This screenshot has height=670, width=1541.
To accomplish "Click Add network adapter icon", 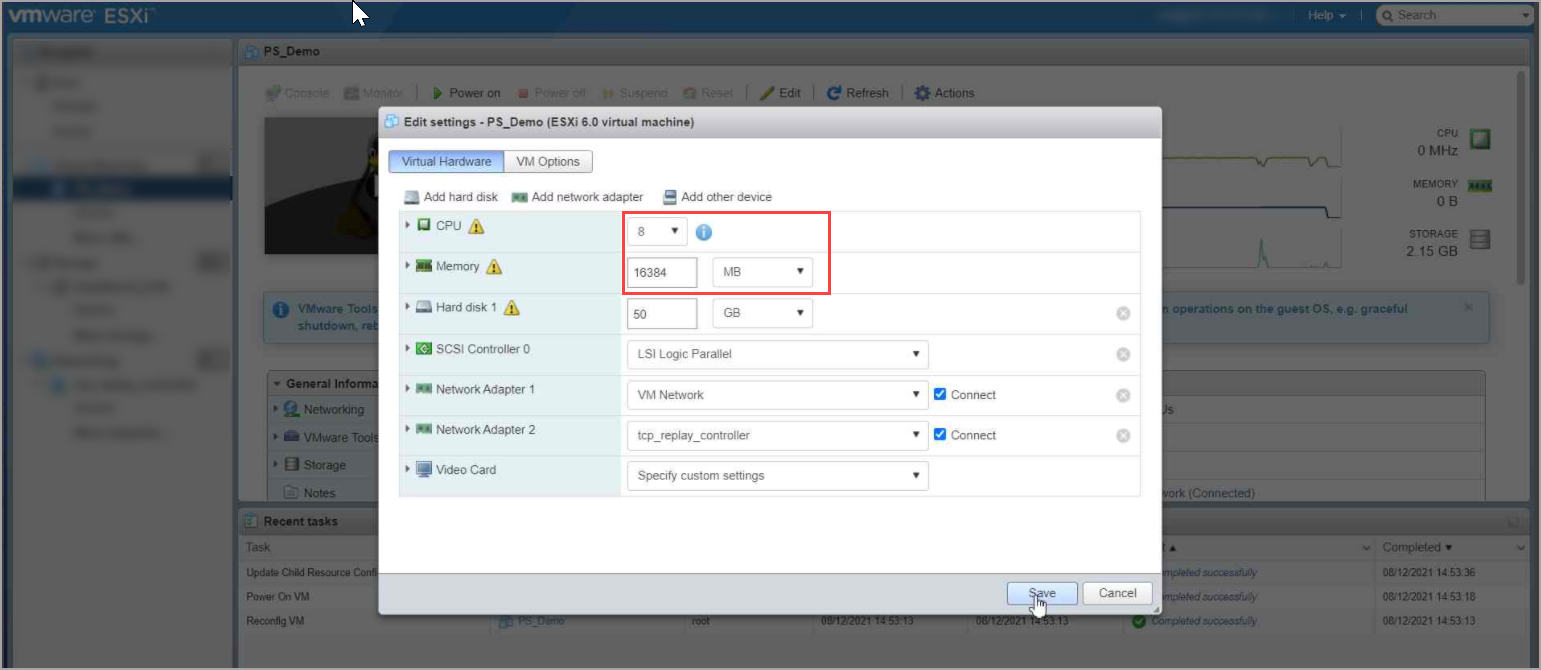I will point(519,197).
